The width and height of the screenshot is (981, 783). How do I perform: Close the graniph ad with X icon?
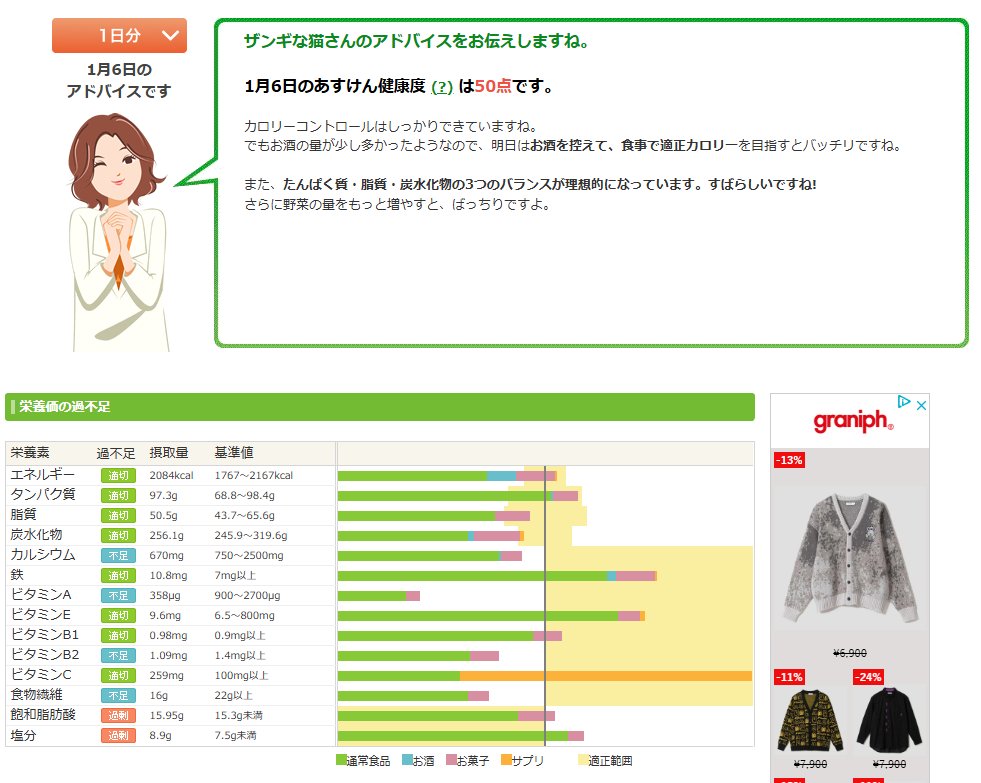point(921,405)
